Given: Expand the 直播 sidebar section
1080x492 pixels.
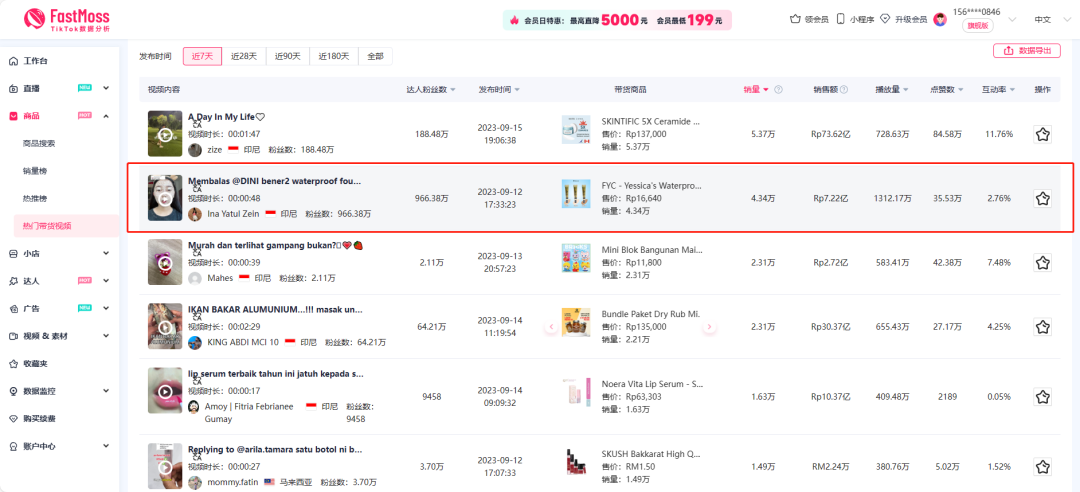Looking at the screenshot, I should [106, 89].
